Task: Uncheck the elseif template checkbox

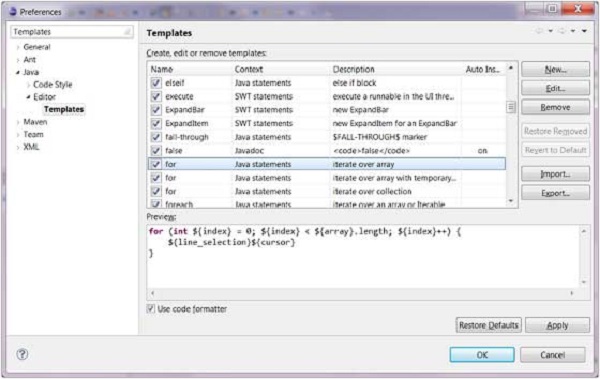Action: (x=156, y=83)
